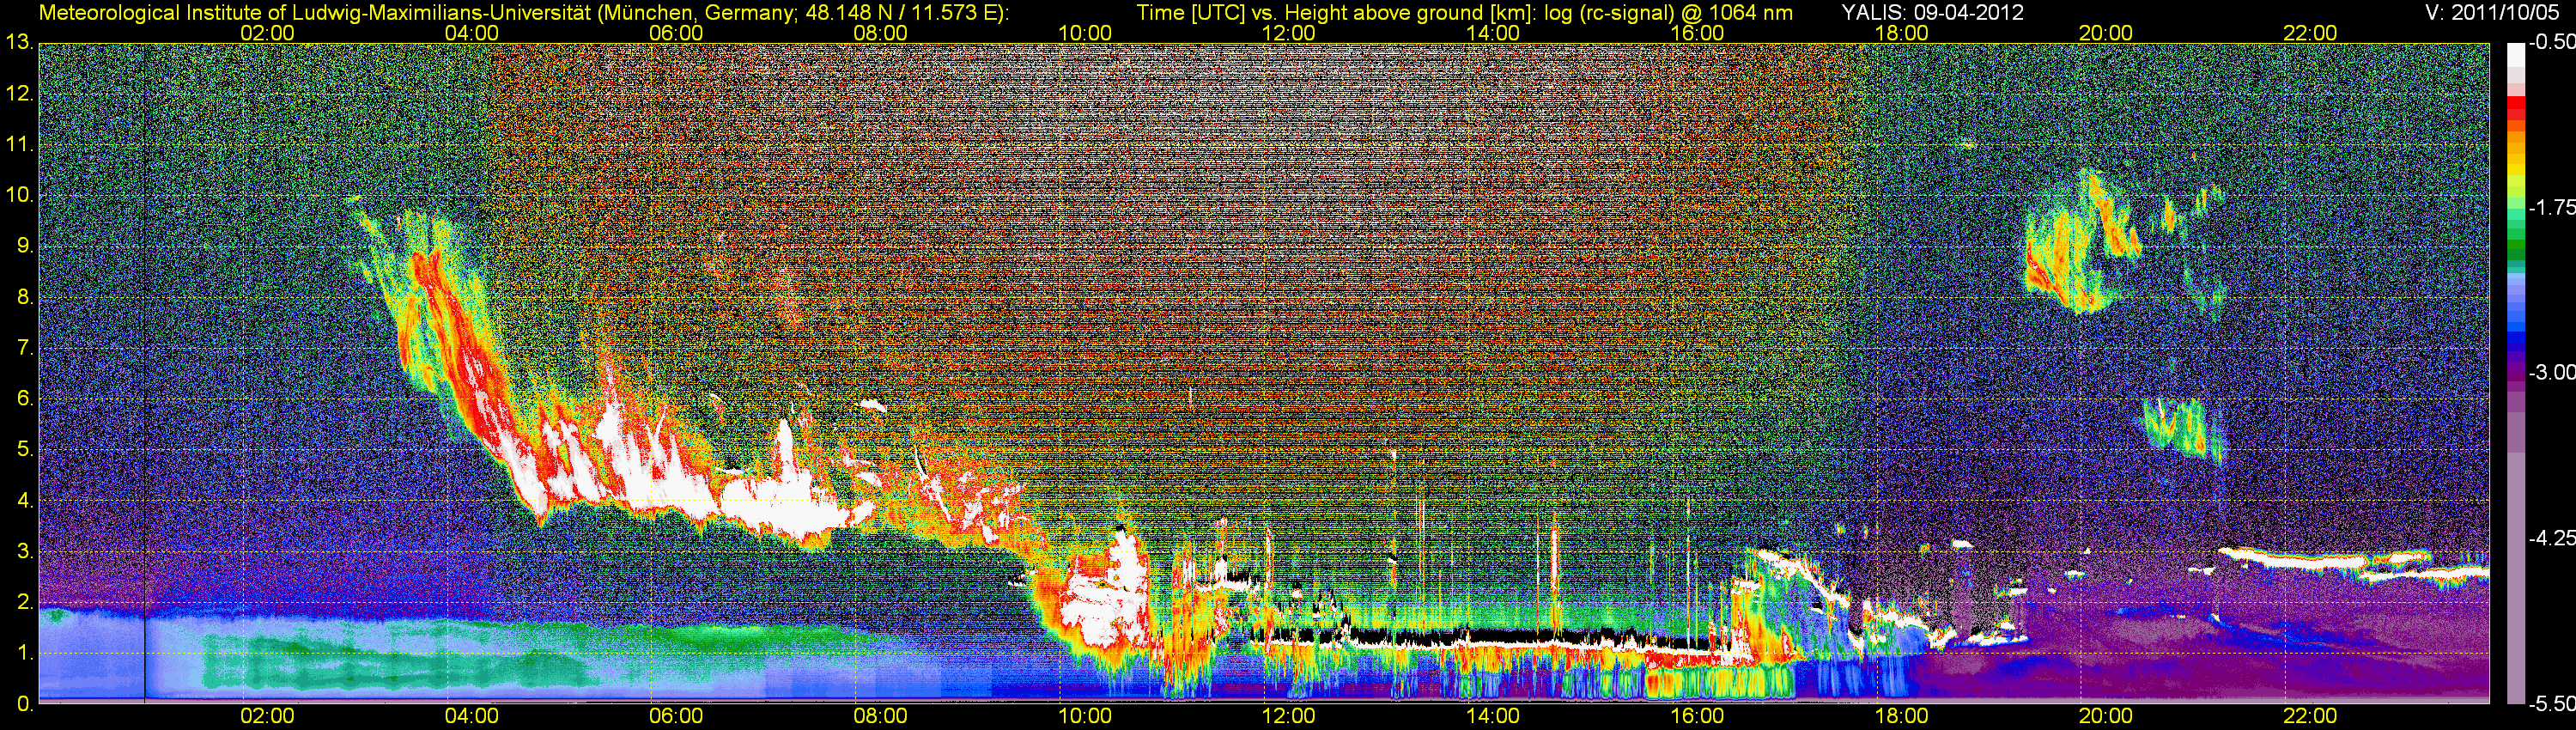Click the 20:00 label on the top time axis
The width and height of the screenshot is (2576, 730).
coord(2106,33)
